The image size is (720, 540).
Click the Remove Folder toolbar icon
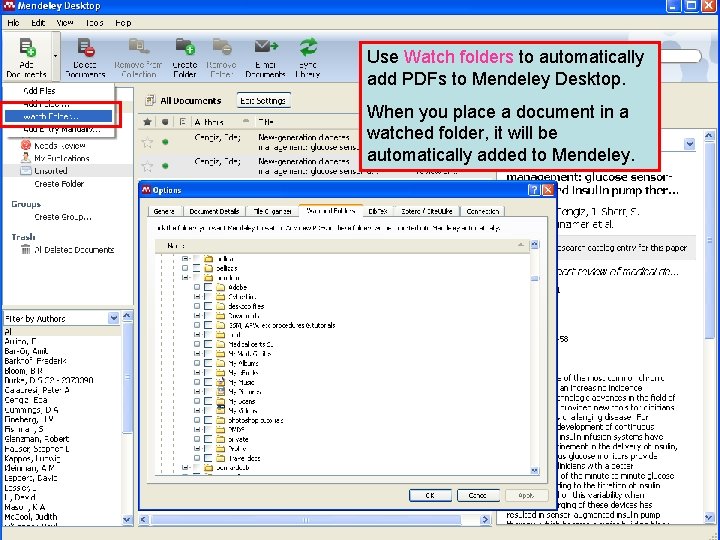[222, 47]
